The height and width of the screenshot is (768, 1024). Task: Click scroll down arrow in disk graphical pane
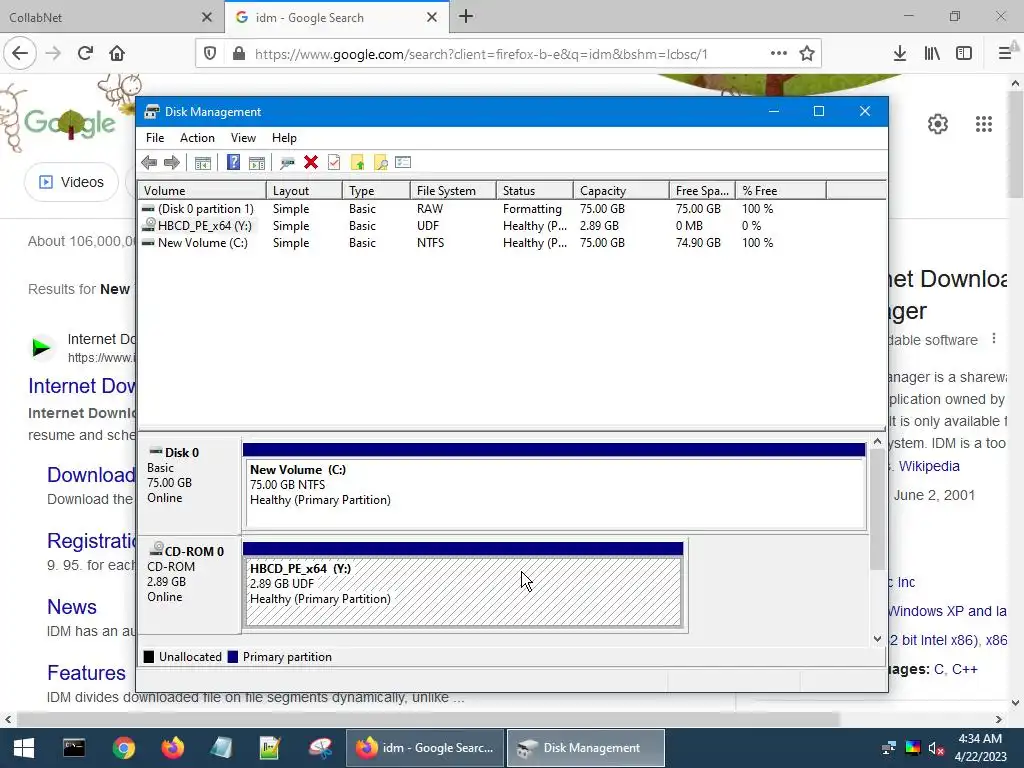point(878,639)
